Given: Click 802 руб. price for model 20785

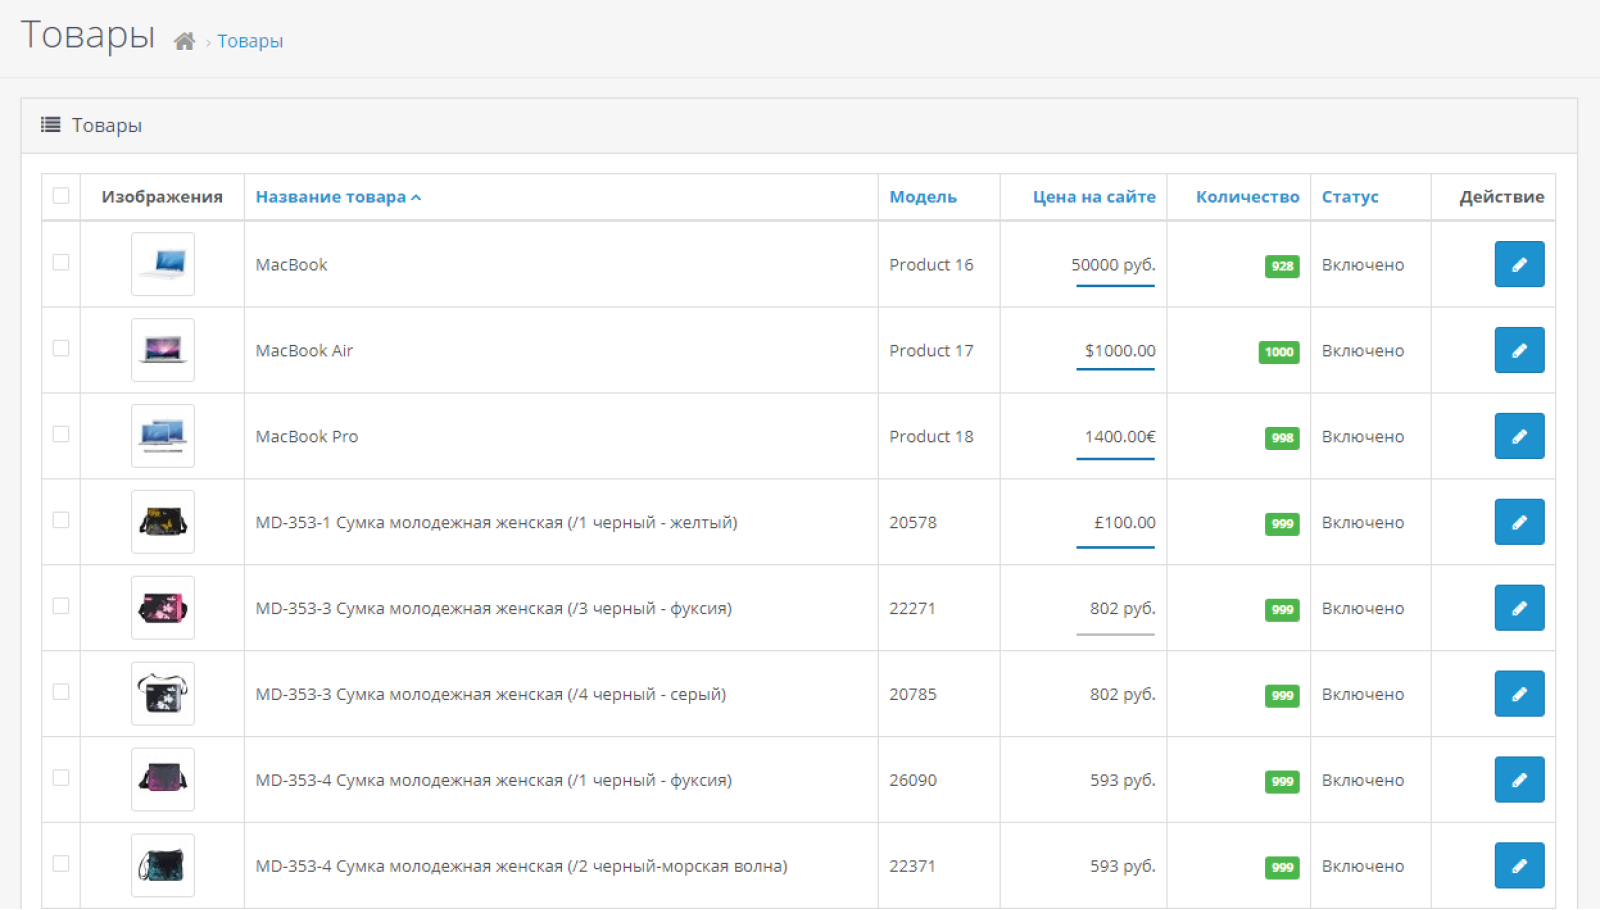Looking at the screenshot, I should [1123, 695].
